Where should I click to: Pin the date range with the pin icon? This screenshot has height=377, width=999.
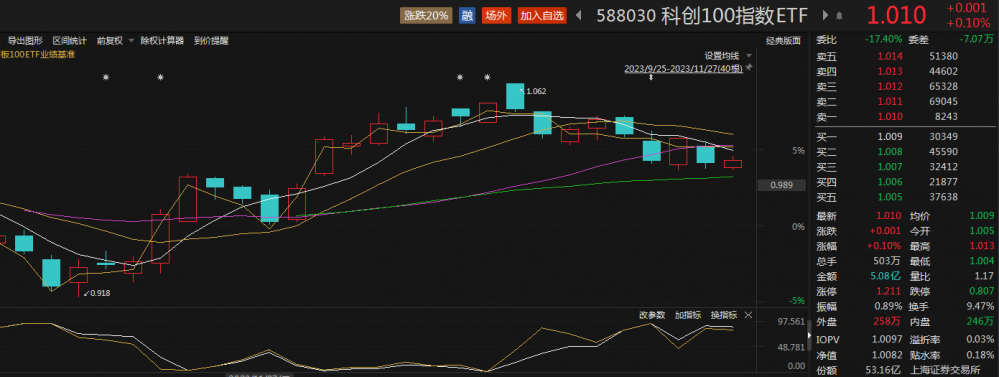click(749, 67)
